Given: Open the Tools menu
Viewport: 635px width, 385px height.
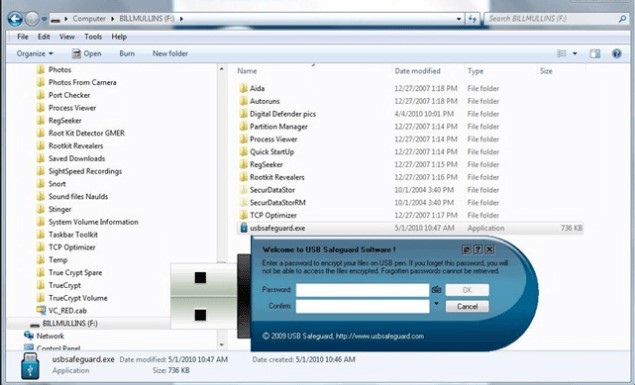Looking at the screenshot, I should point(93,36).
